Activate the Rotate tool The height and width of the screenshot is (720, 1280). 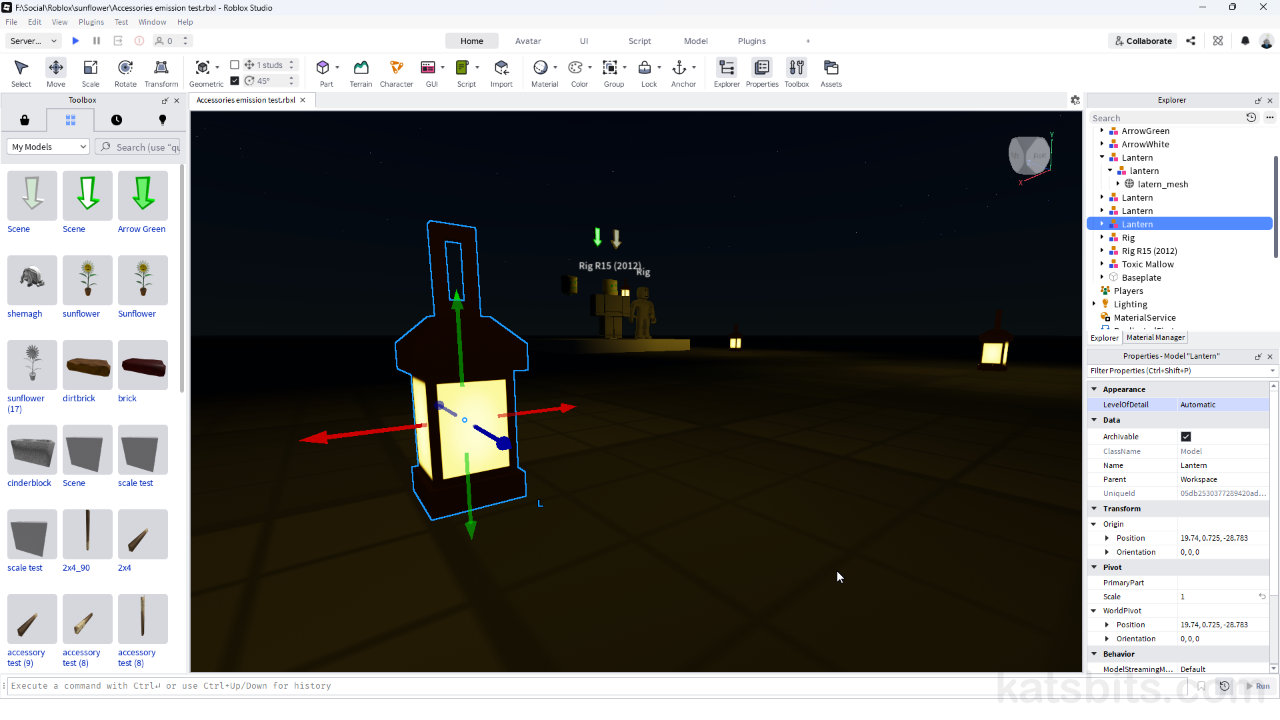[x=125, y=73]
